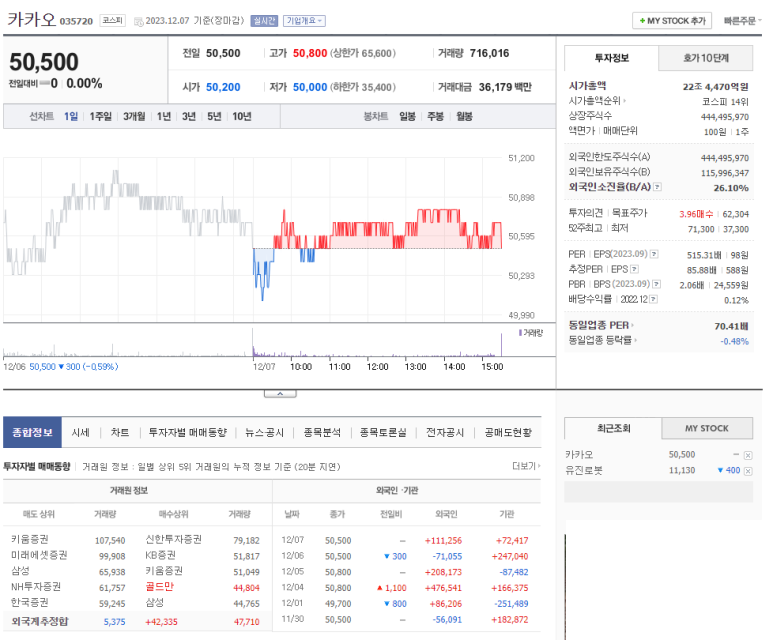Click help icon next to PER EPS(2023.09)
This screenshot has height=640, width=773.
pos(654,254)
